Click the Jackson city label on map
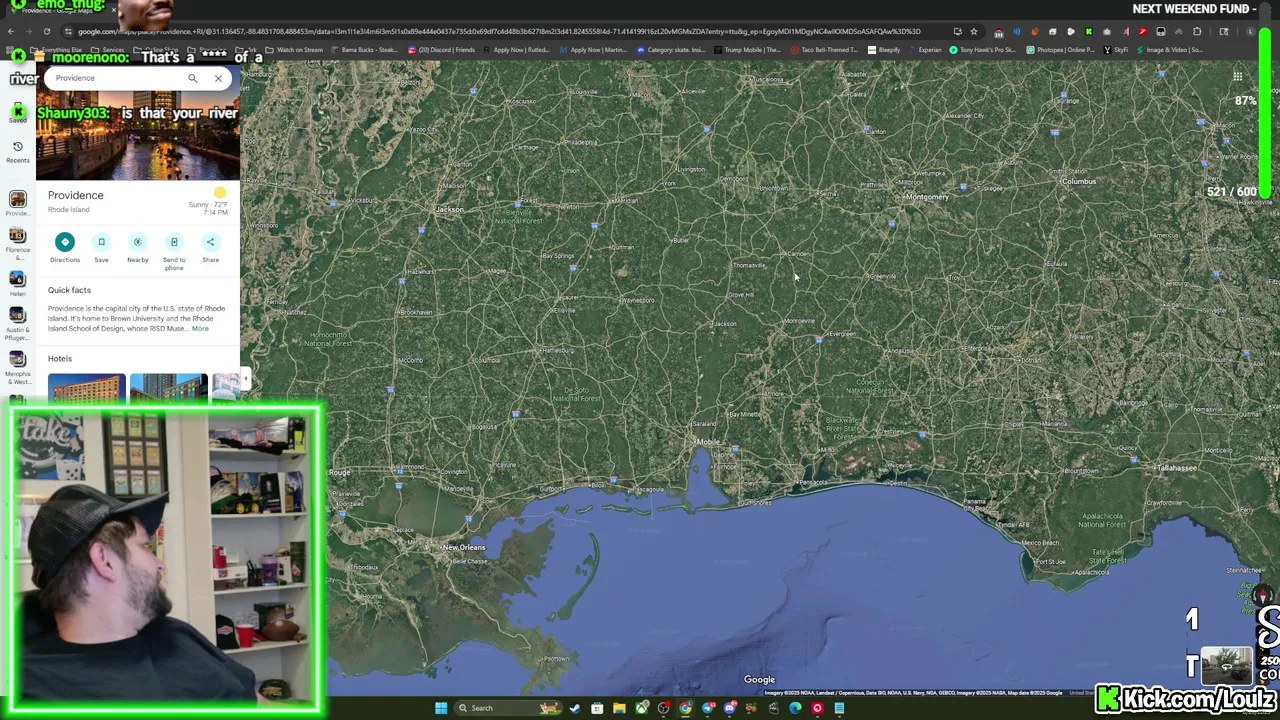The image size is (1280, 720). 450,210
